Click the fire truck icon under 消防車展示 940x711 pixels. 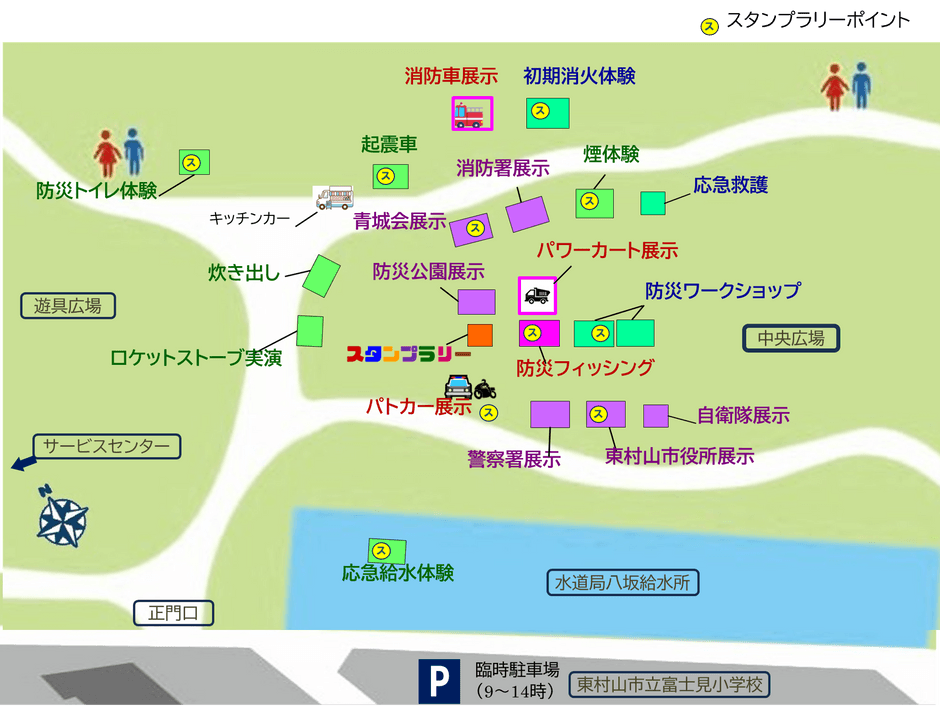pos(472,113)
